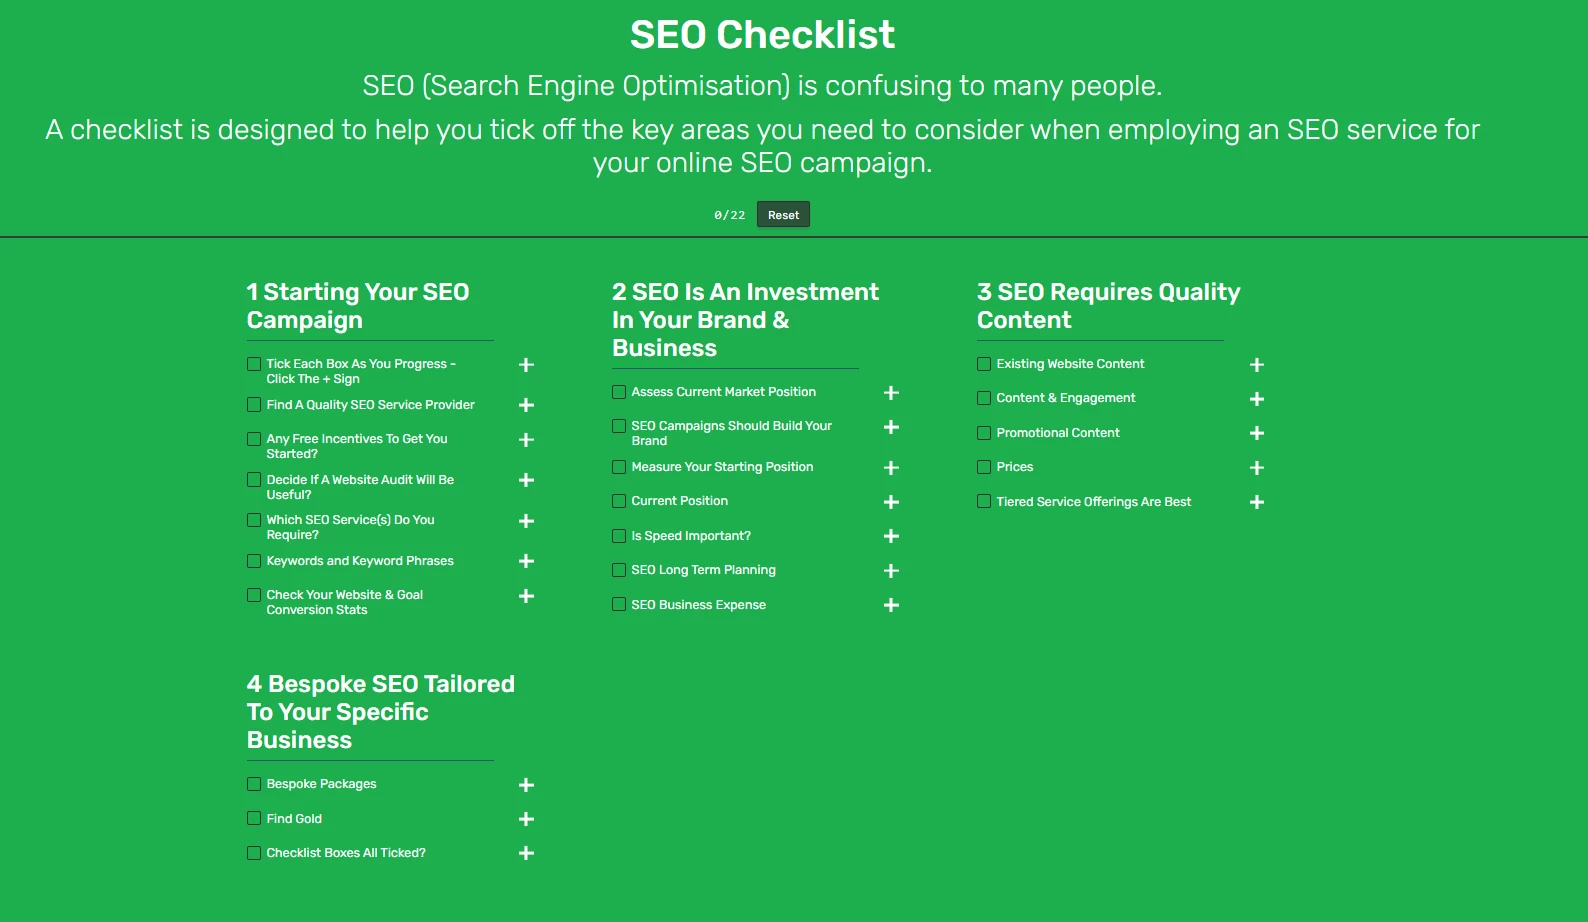Click plus icon beside Keywords and Keyword Phrases
Screen dimensions: 1588x922
(x=526, y=561)
